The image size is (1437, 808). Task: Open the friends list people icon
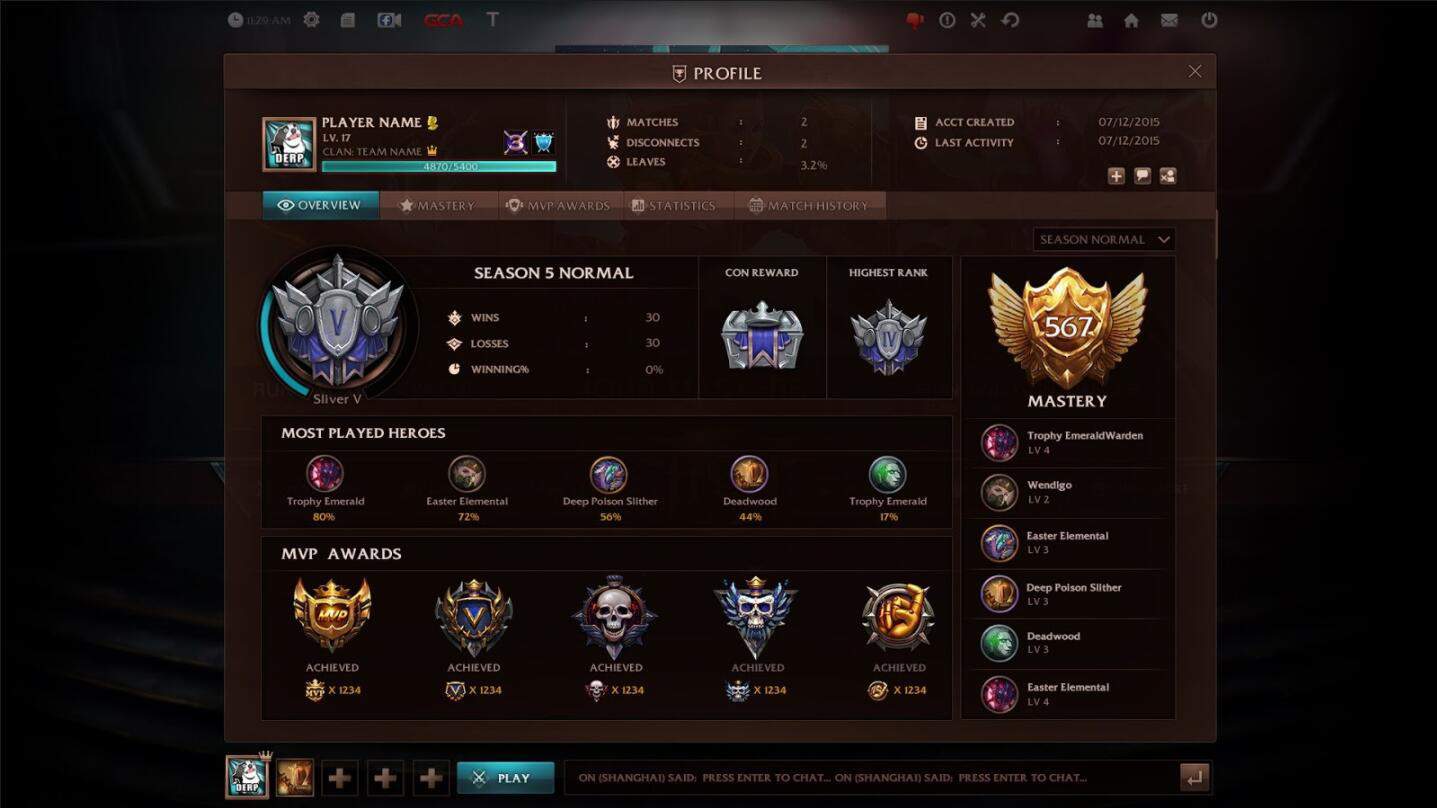tap(1095, 20)
